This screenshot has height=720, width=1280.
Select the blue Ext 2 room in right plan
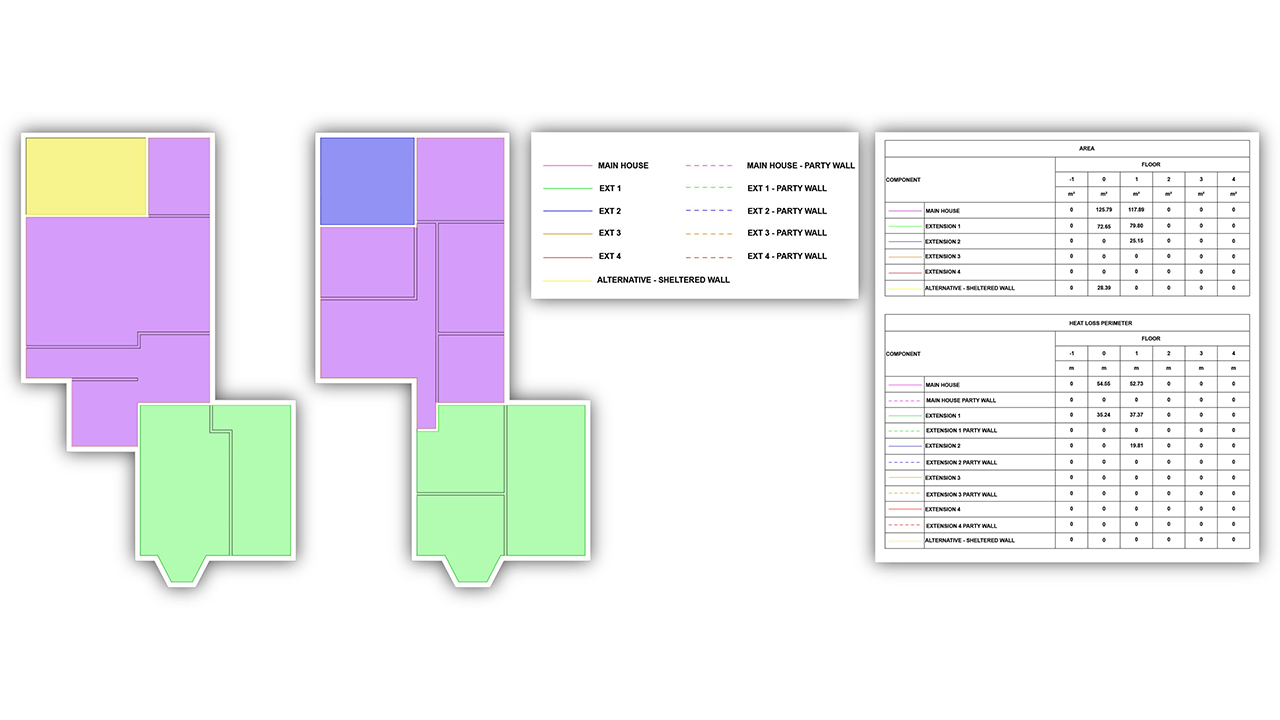(x=366, y=181)
